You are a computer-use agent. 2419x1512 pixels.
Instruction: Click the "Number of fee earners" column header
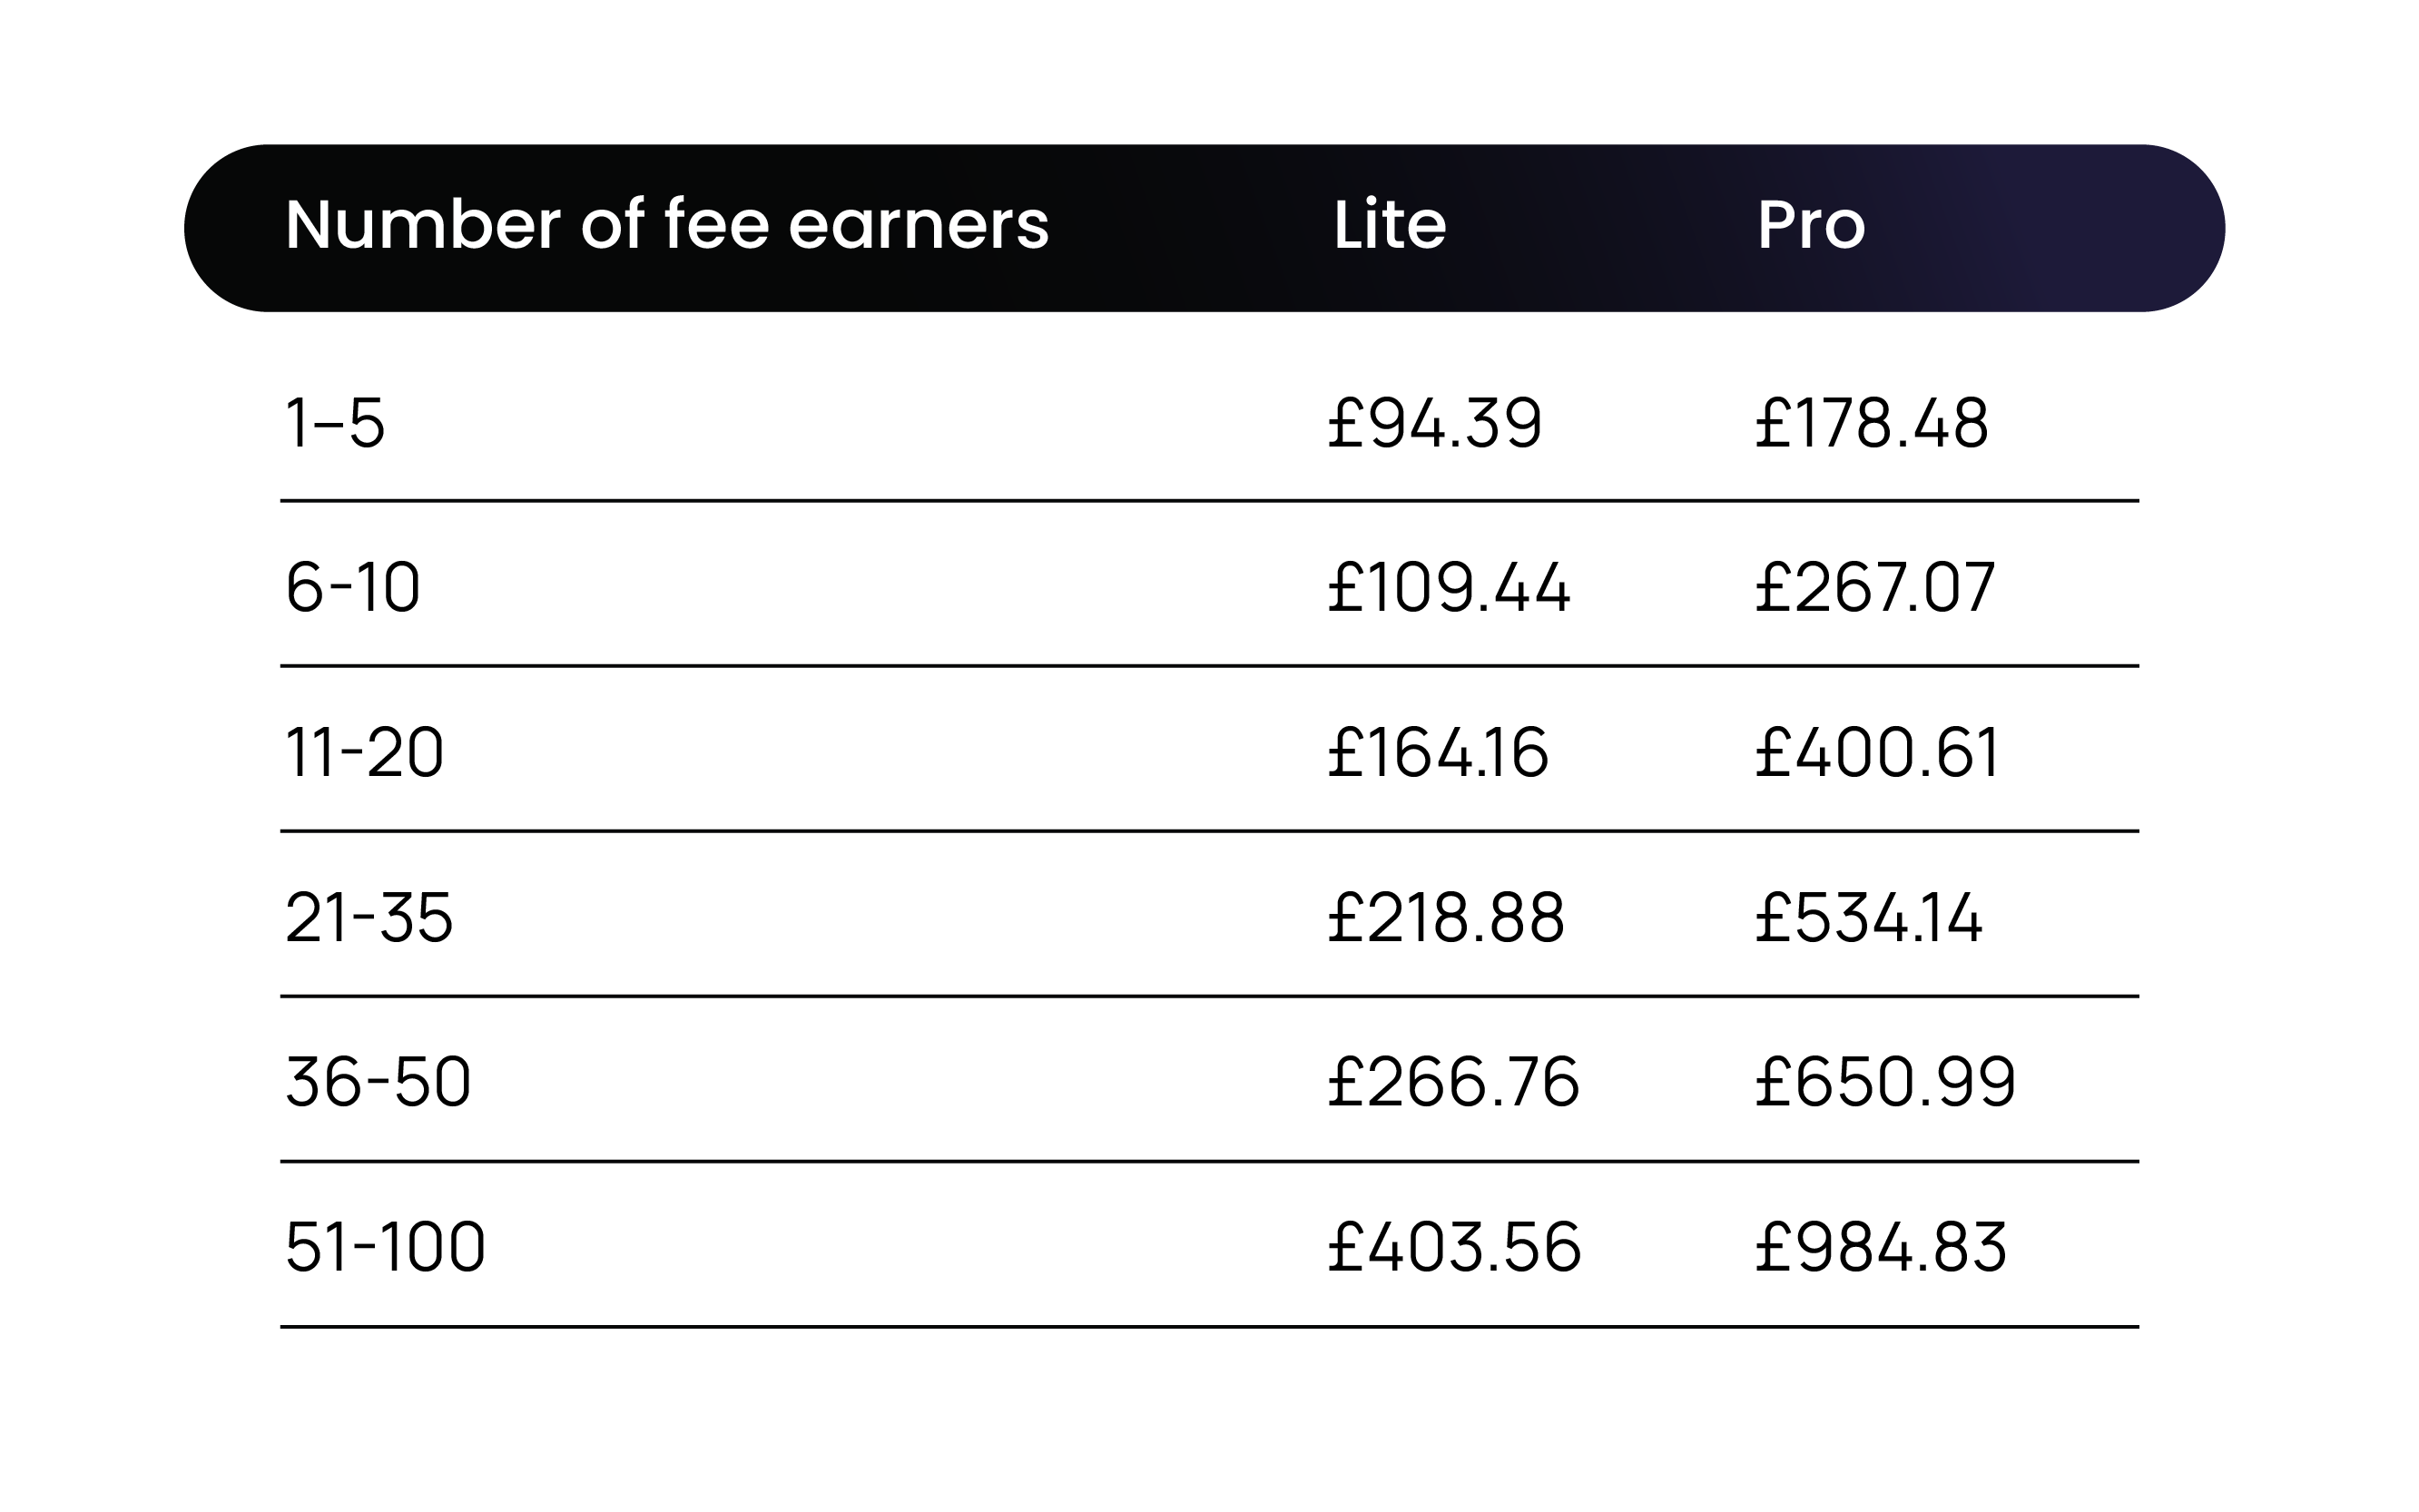point(667,224)
